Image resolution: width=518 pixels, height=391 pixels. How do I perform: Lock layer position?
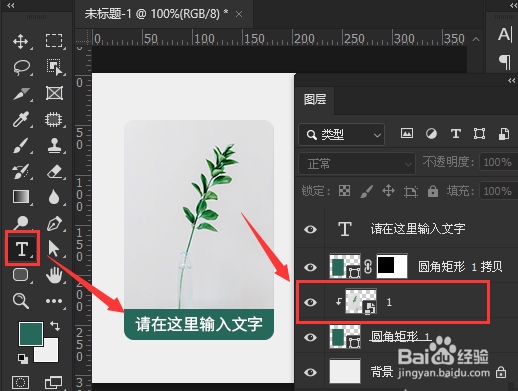(388, 191)
